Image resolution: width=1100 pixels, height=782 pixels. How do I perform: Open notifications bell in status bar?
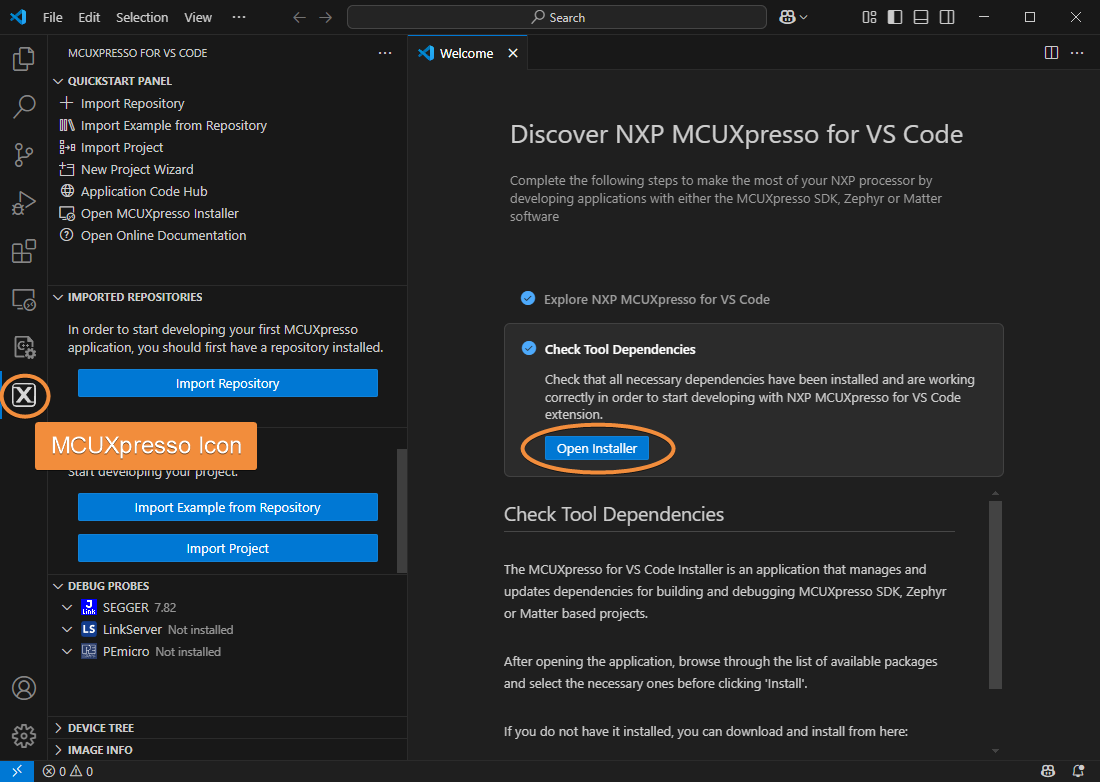(x=1078, y=771)
